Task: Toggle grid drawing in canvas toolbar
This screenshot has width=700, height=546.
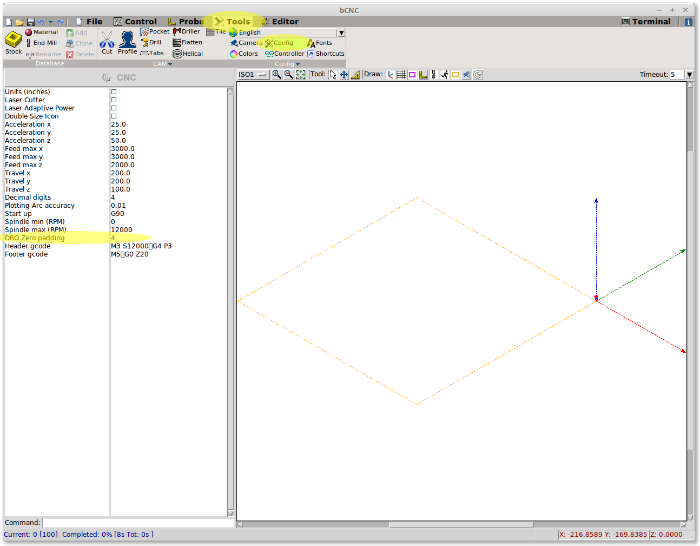Action: click(x=401, y=75)
